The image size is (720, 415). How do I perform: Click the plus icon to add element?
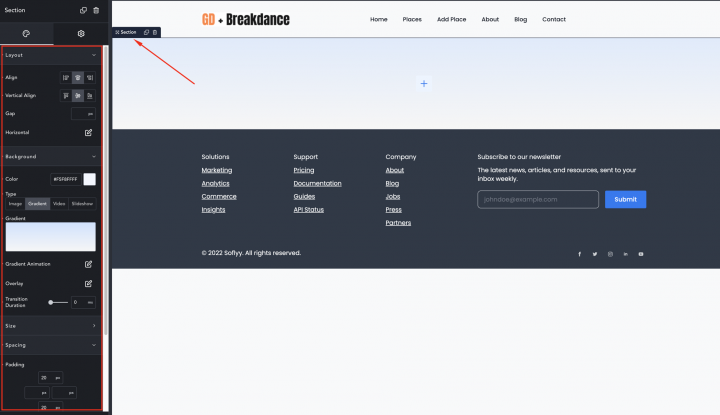[424, 84]
